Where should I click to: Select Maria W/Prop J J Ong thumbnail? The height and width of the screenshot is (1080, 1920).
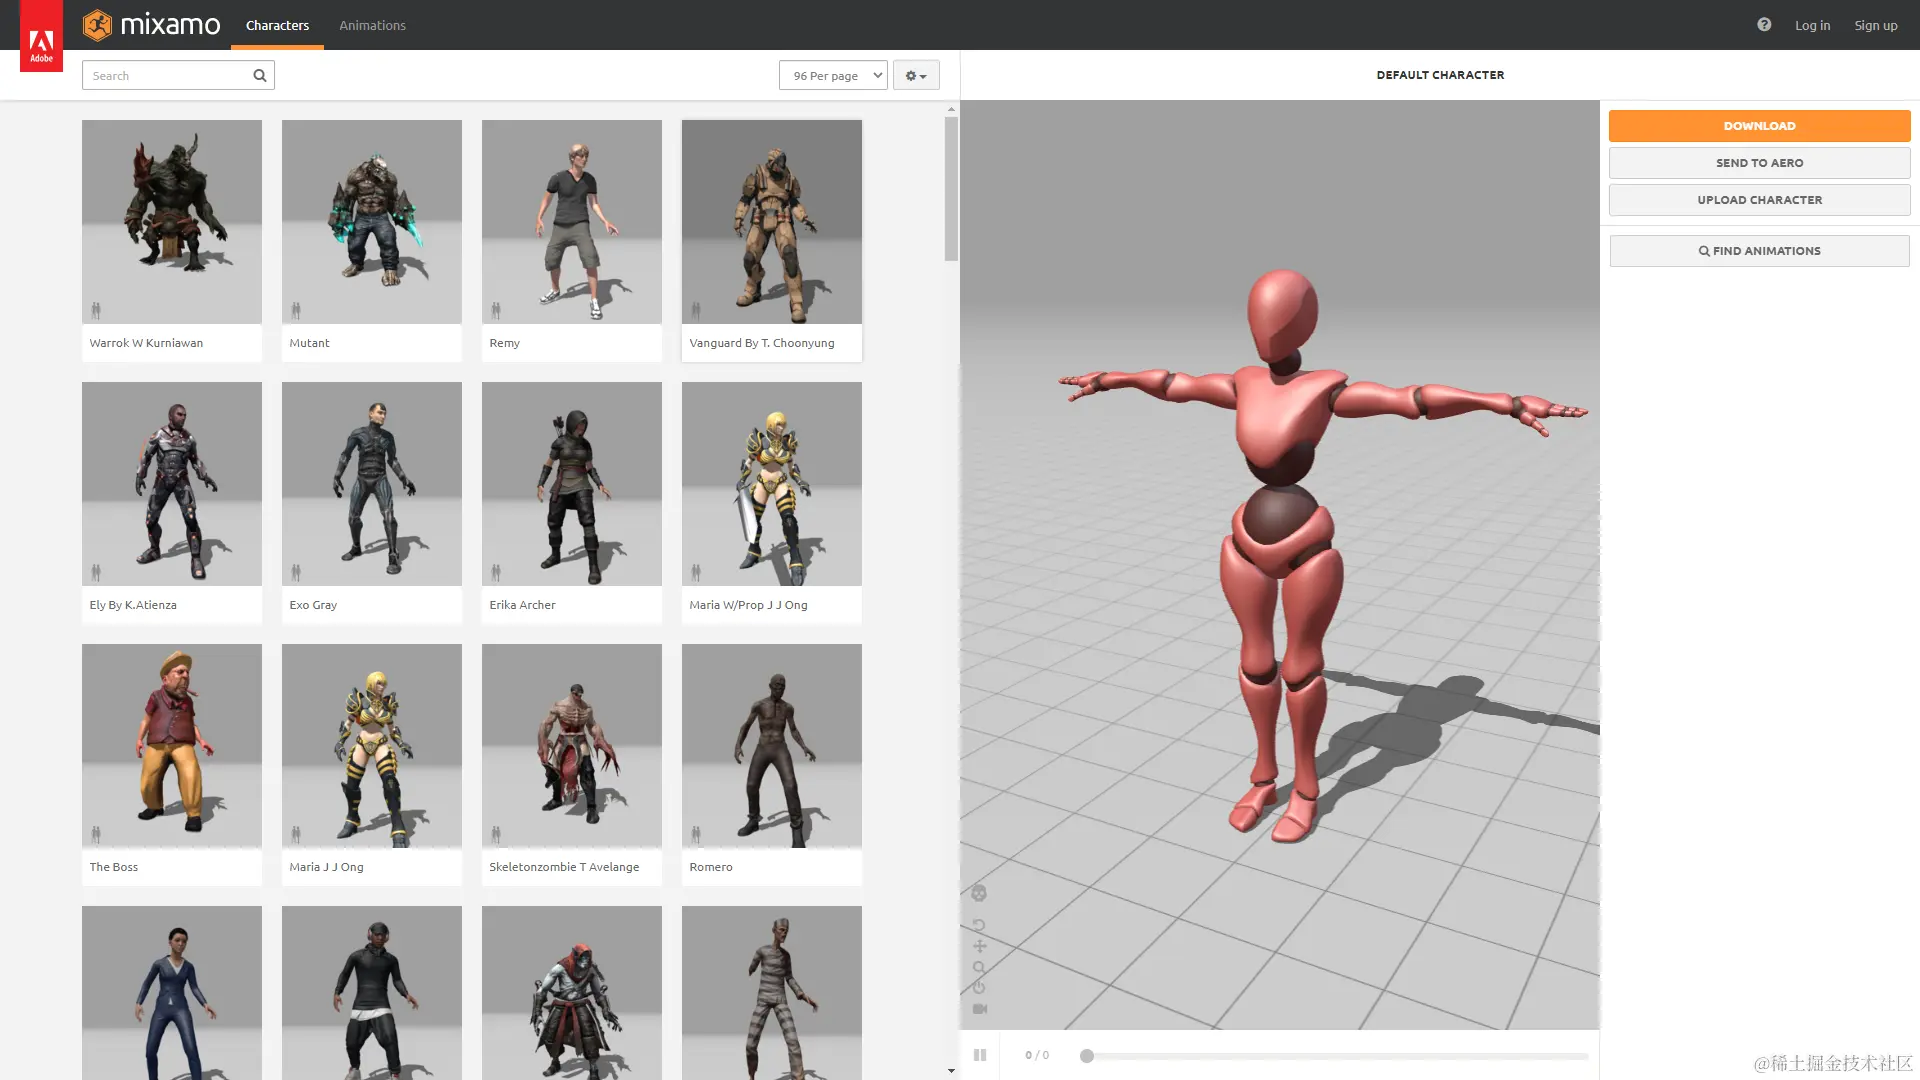(772, 484)
